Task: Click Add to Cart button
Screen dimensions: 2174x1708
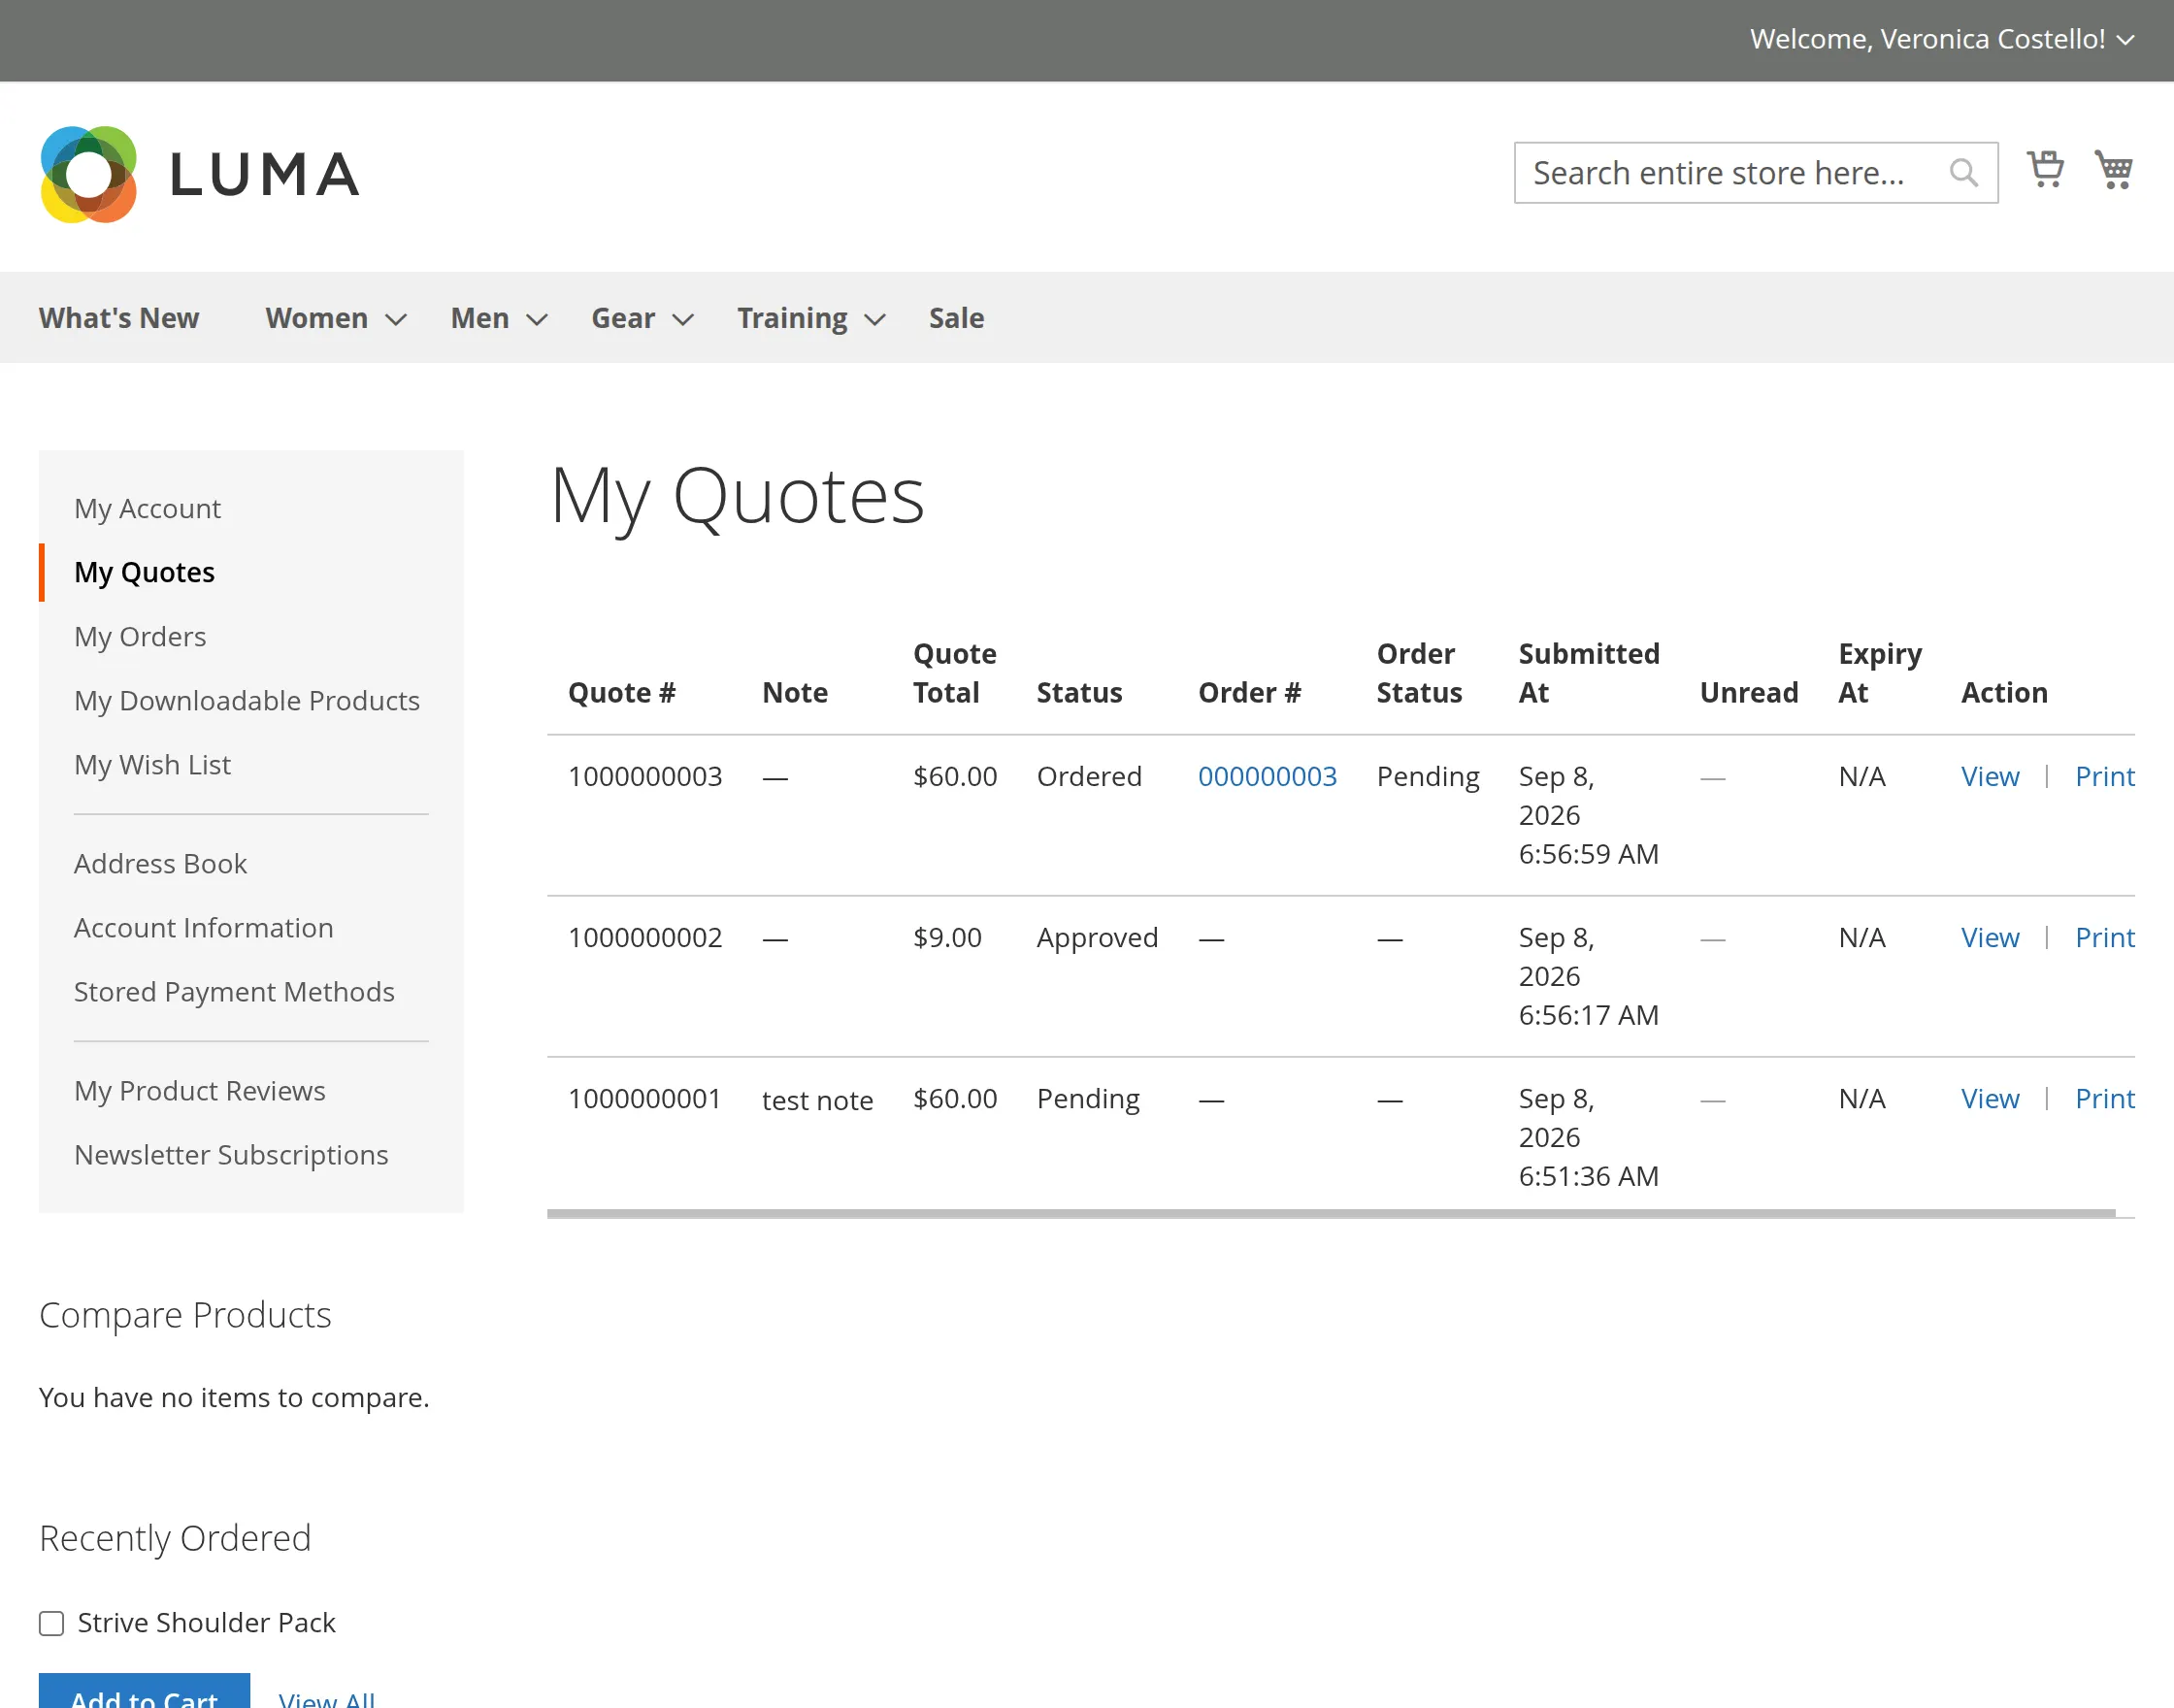Action: pos(144,1692)
